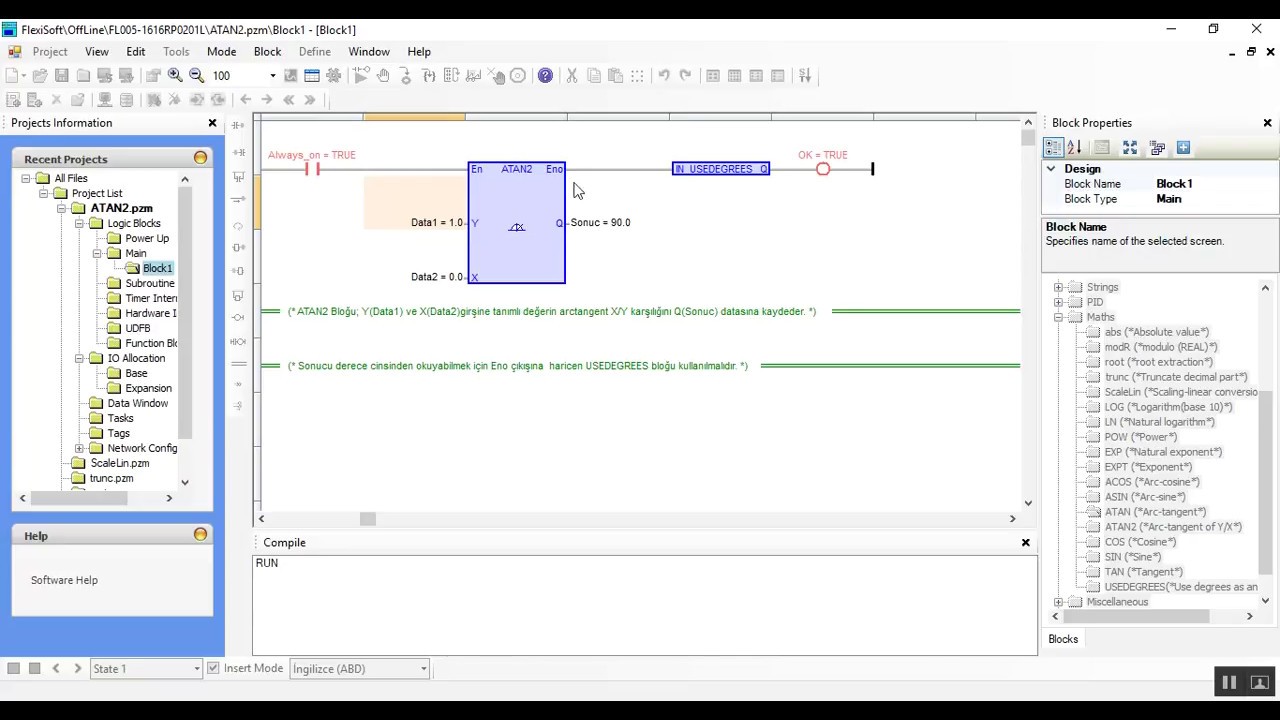Expand the Strings category in block list
The width and height of the screenshot is (1280, 720).
[x=1058, y=287]
